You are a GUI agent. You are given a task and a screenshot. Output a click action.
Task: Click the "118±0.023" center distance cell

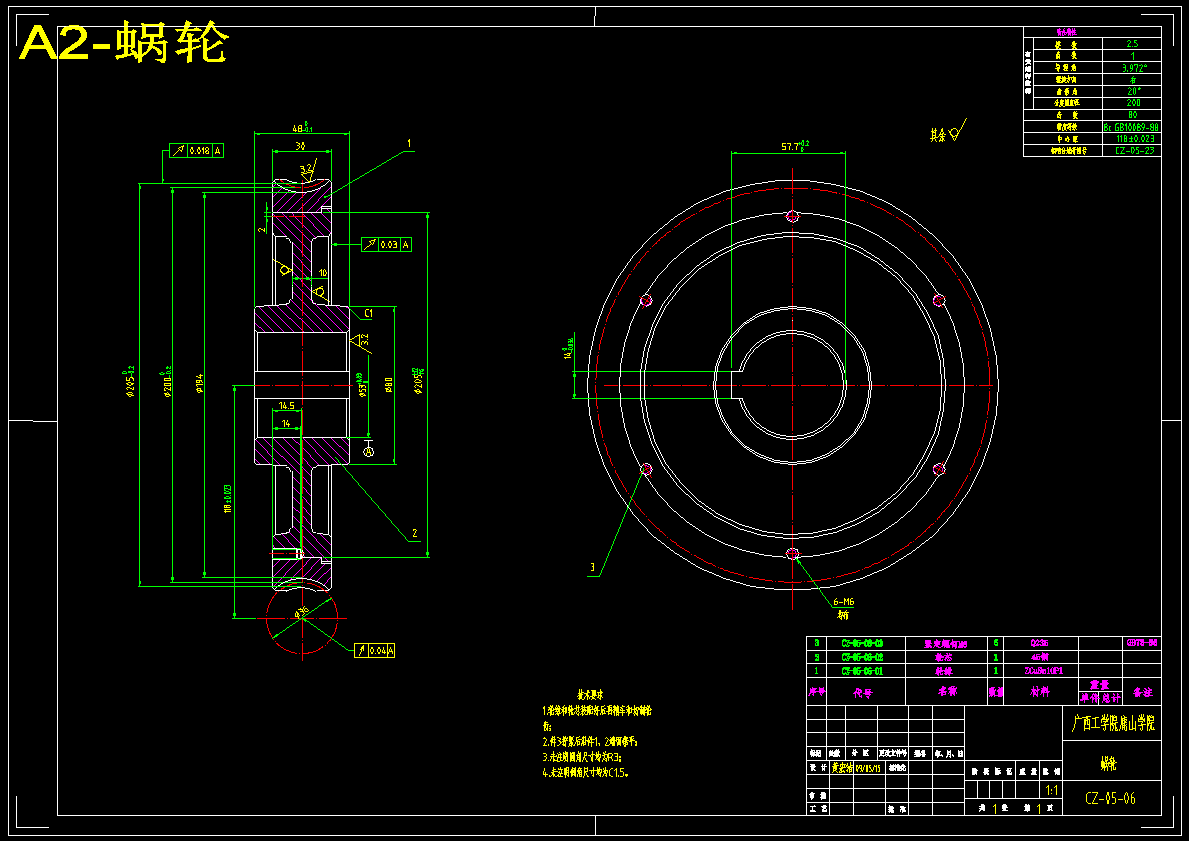(1132, 139)
